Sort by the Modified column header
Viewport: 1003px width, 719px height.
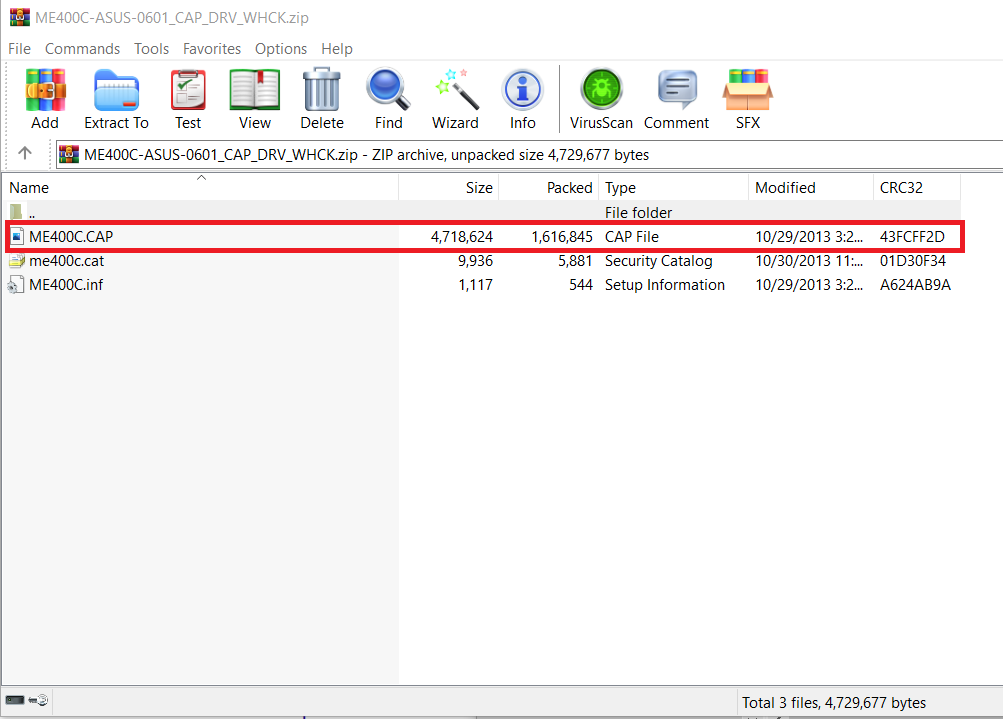click(x=810, y=187)
